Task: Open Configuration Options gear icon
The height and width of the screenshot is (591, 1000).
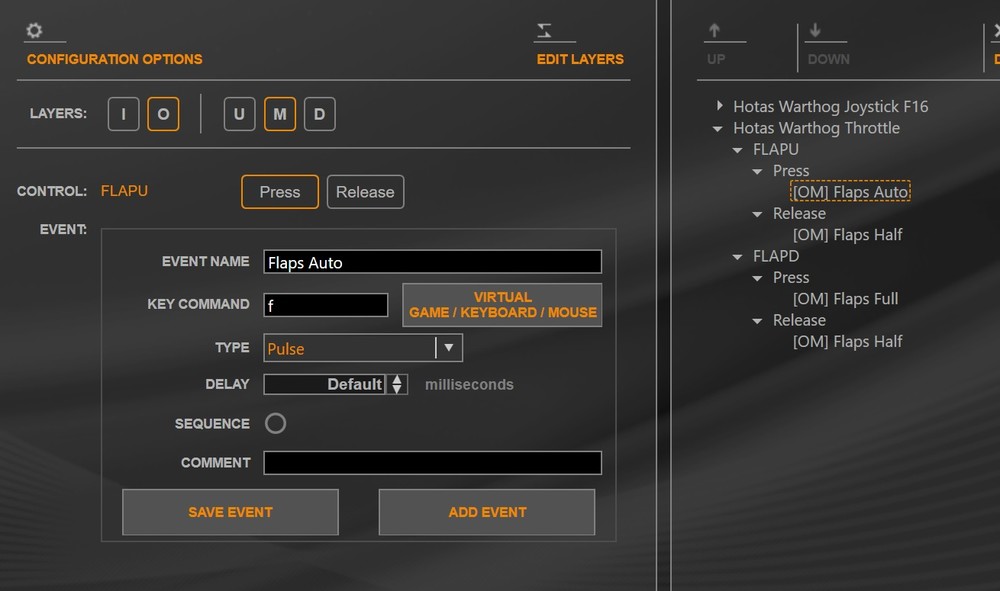Action: 34,30
